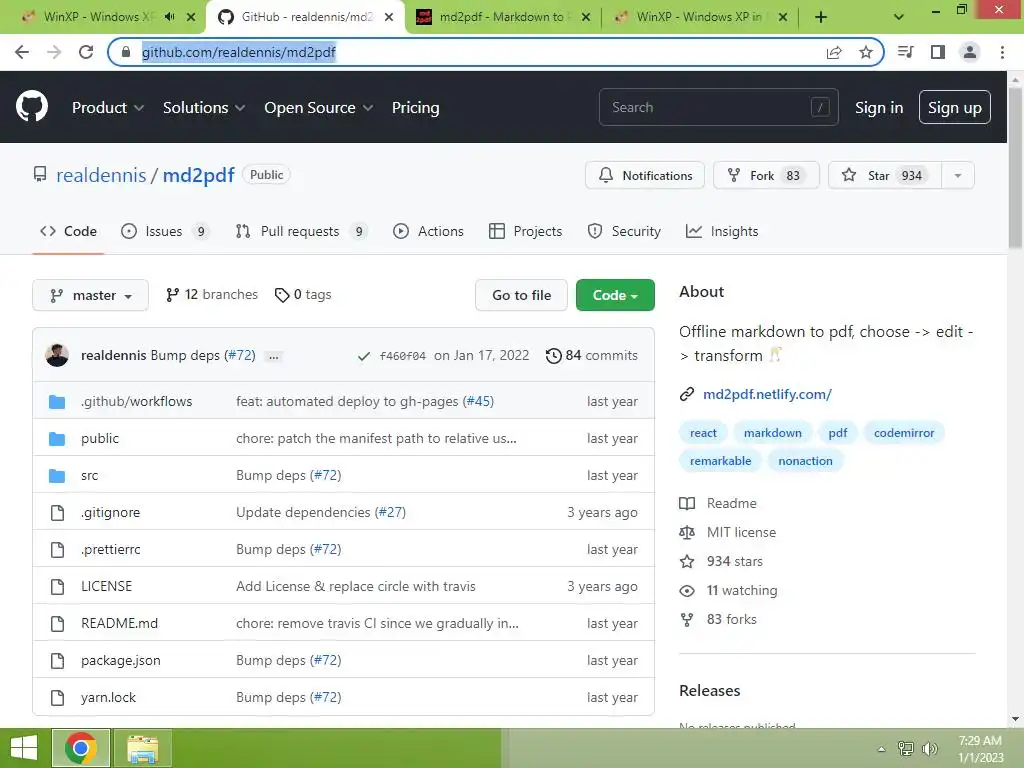1024x768 pixels.
Task: Open the Pull requests tab
Action: click(301, 231)
